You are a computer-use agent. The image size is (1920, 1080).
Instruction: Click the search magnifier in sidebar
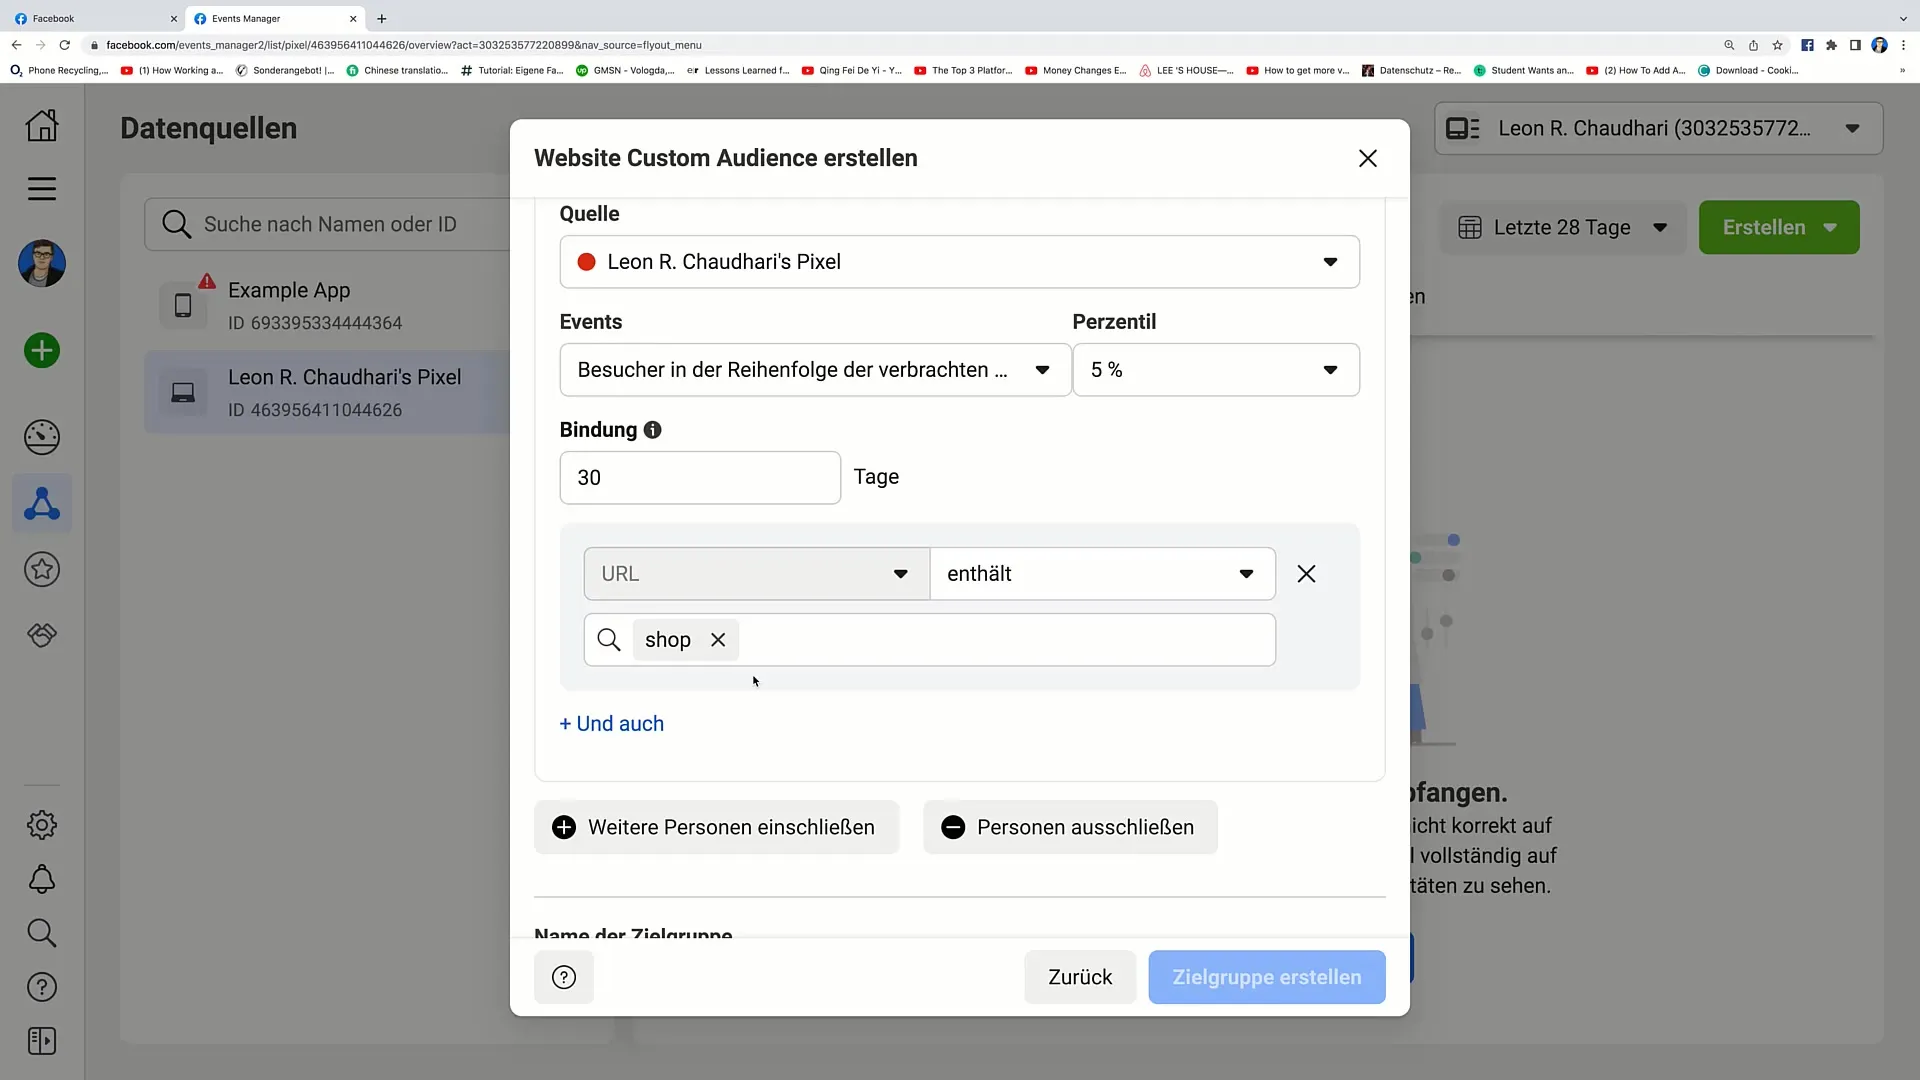(x=42, y=933)
